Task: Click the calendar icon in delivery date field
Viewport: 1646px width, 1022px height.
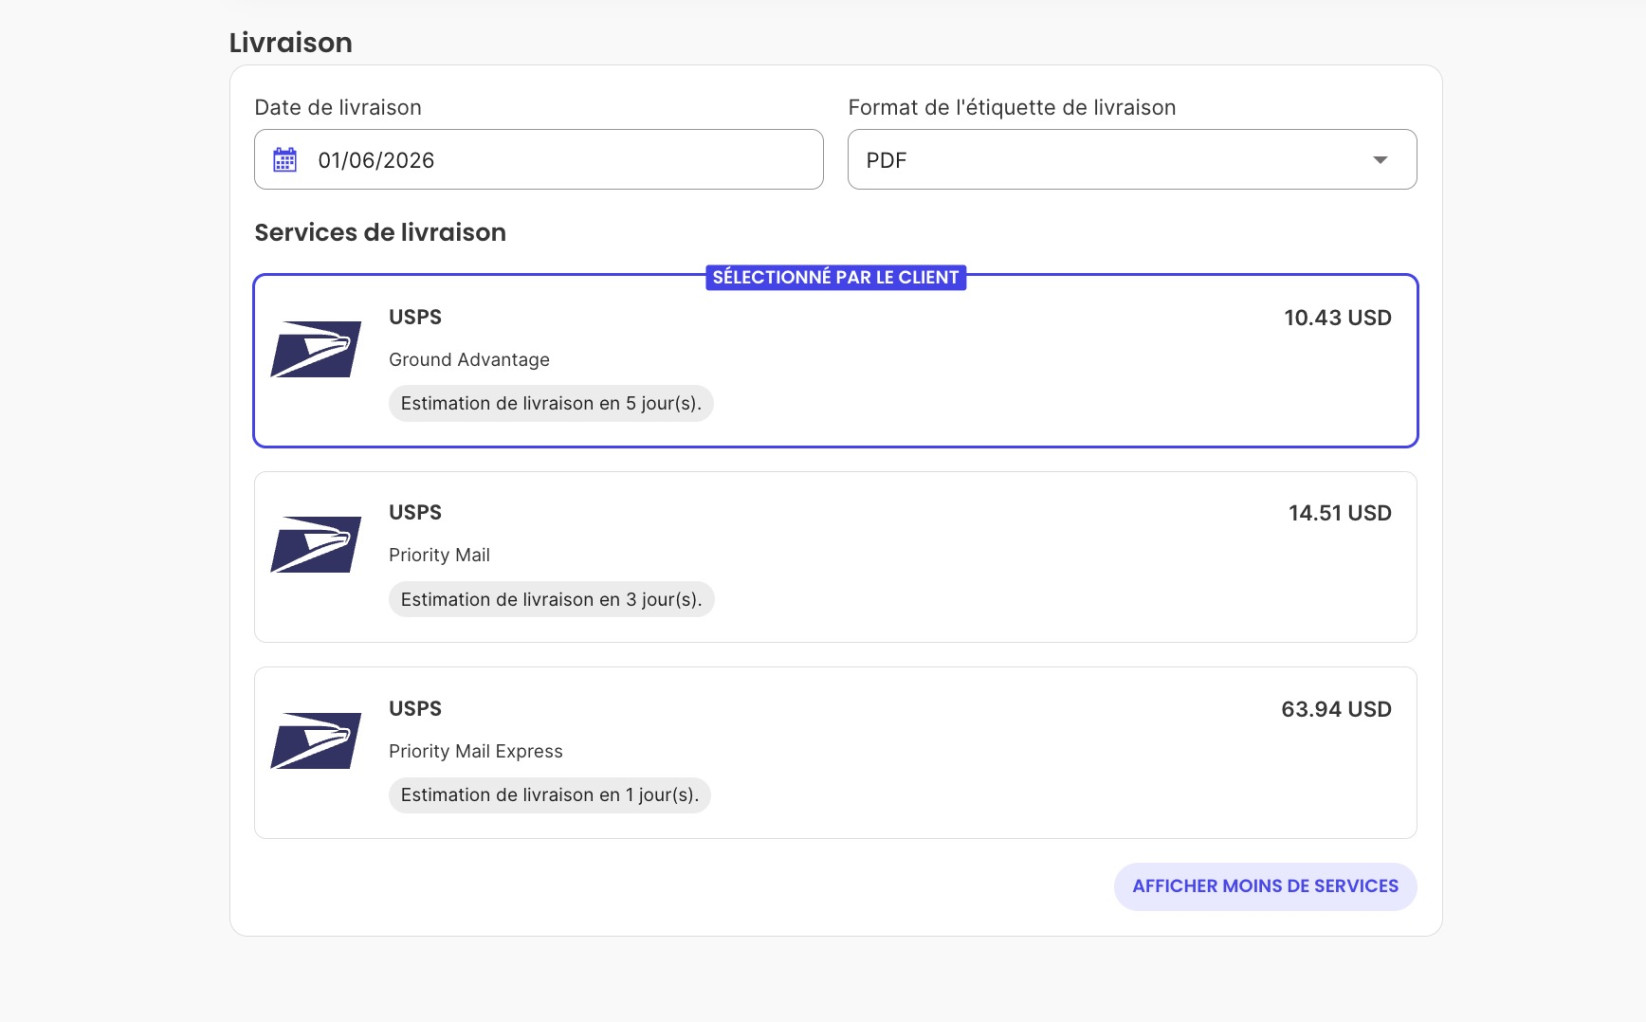Action: click(x=285, y=160)
